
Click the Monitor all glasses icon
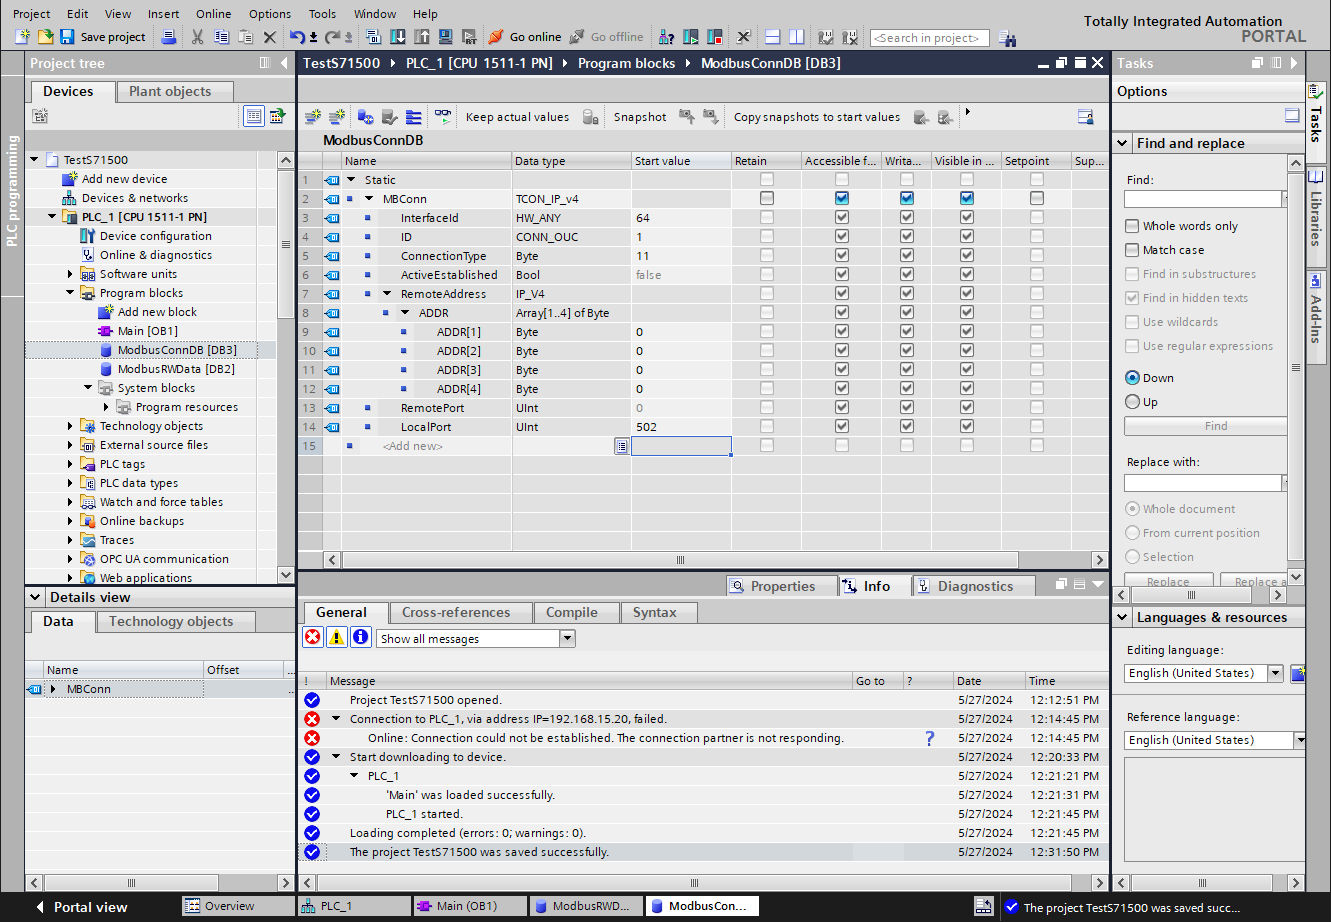click(x=443, y=116)
